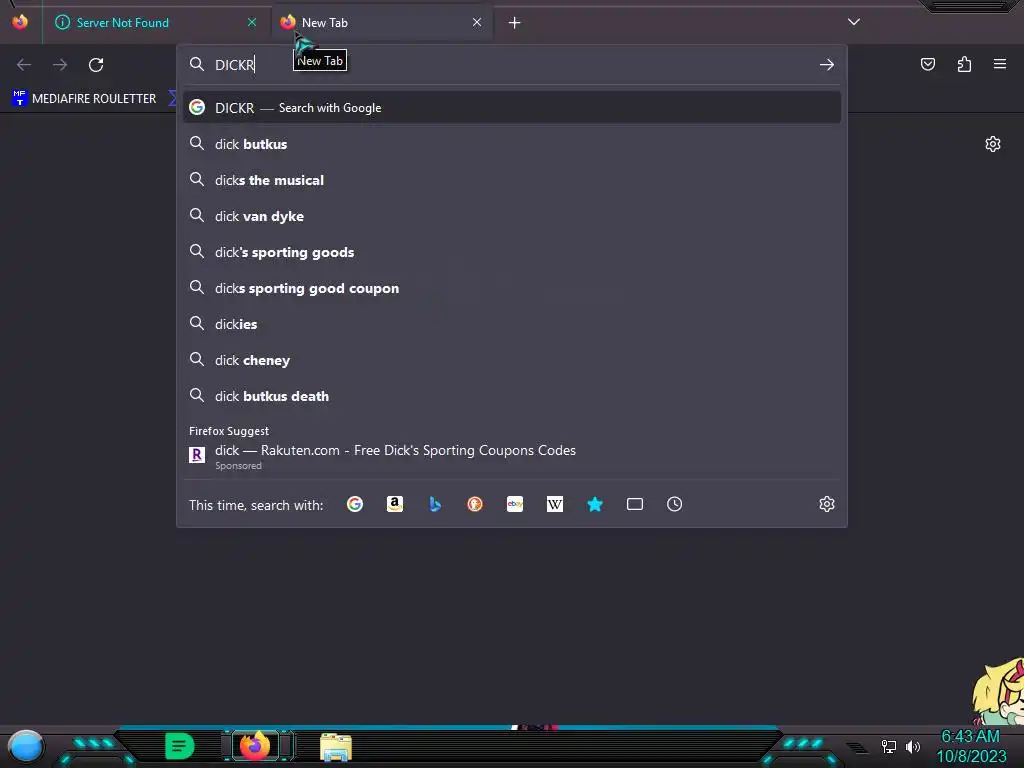Choose the 'dickies' suggestion

[512, 324]
